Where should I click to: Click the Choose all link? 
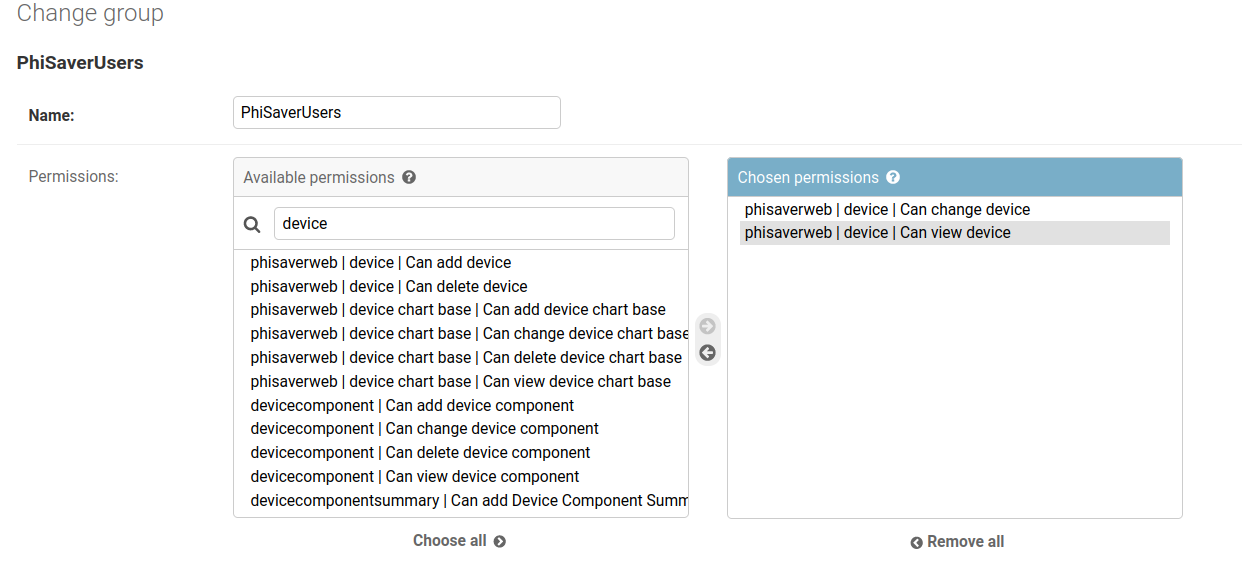click(x=460, y=541)
